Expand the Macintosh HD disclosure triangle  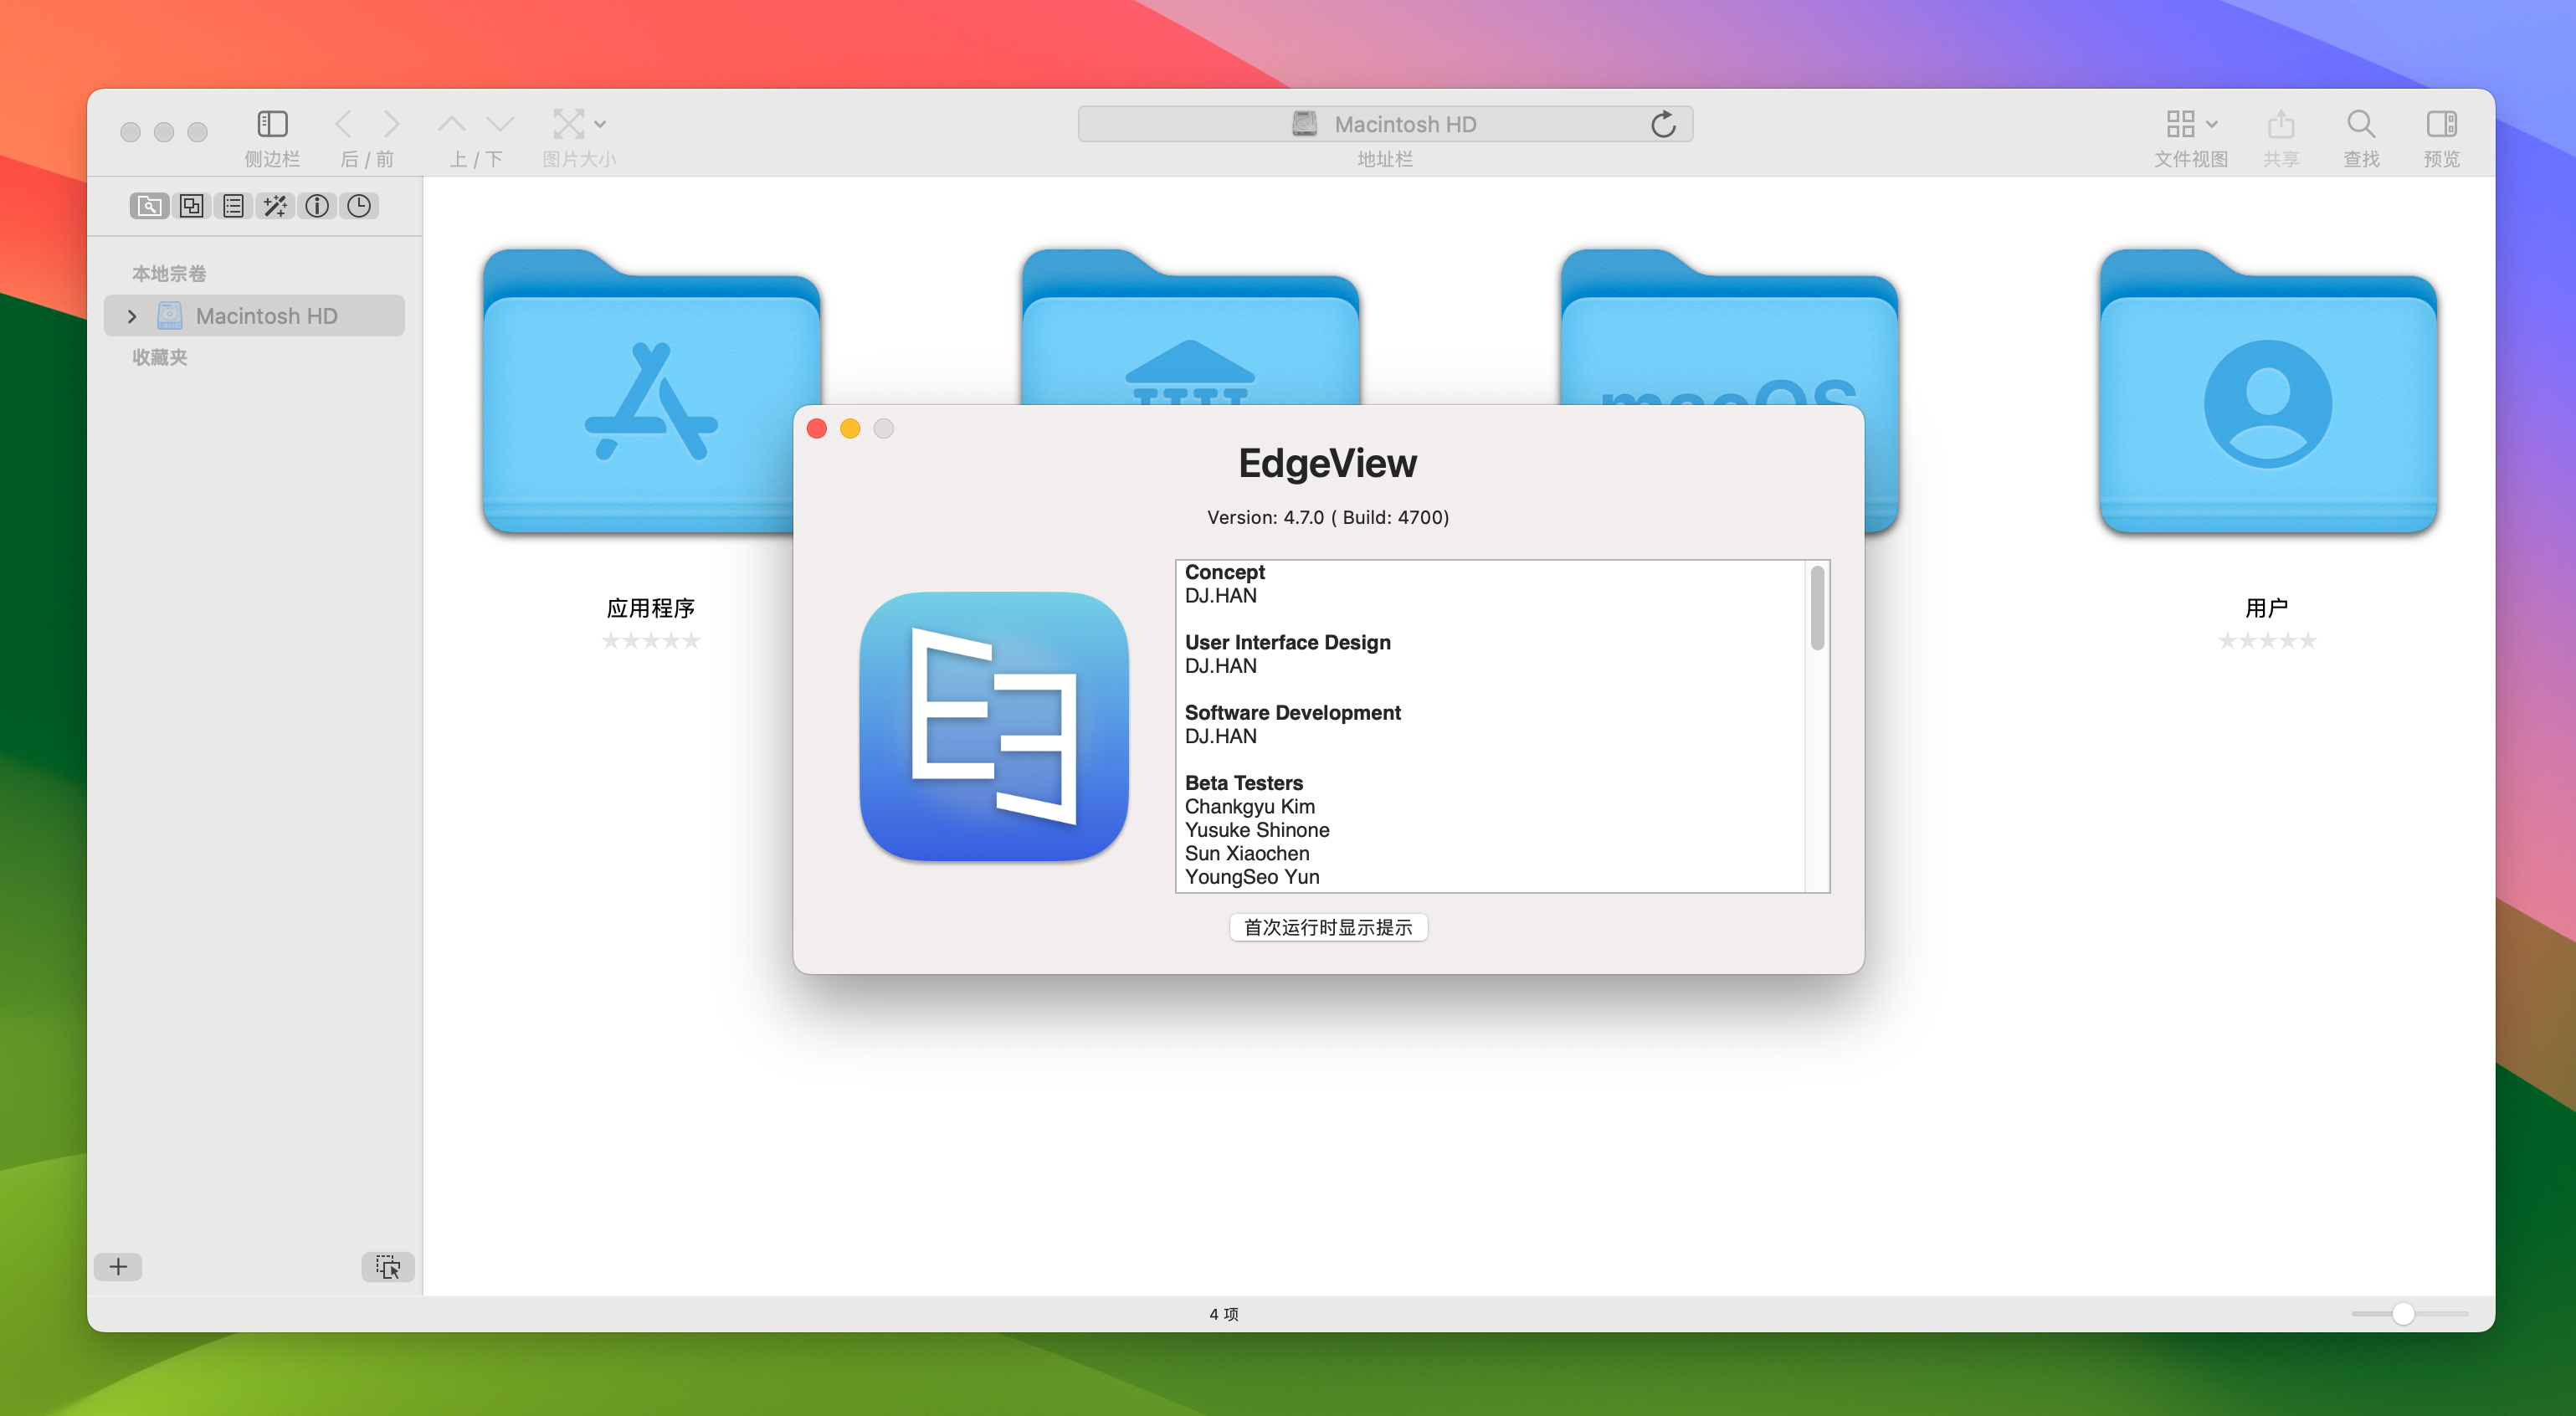click(x=131, y=316)
